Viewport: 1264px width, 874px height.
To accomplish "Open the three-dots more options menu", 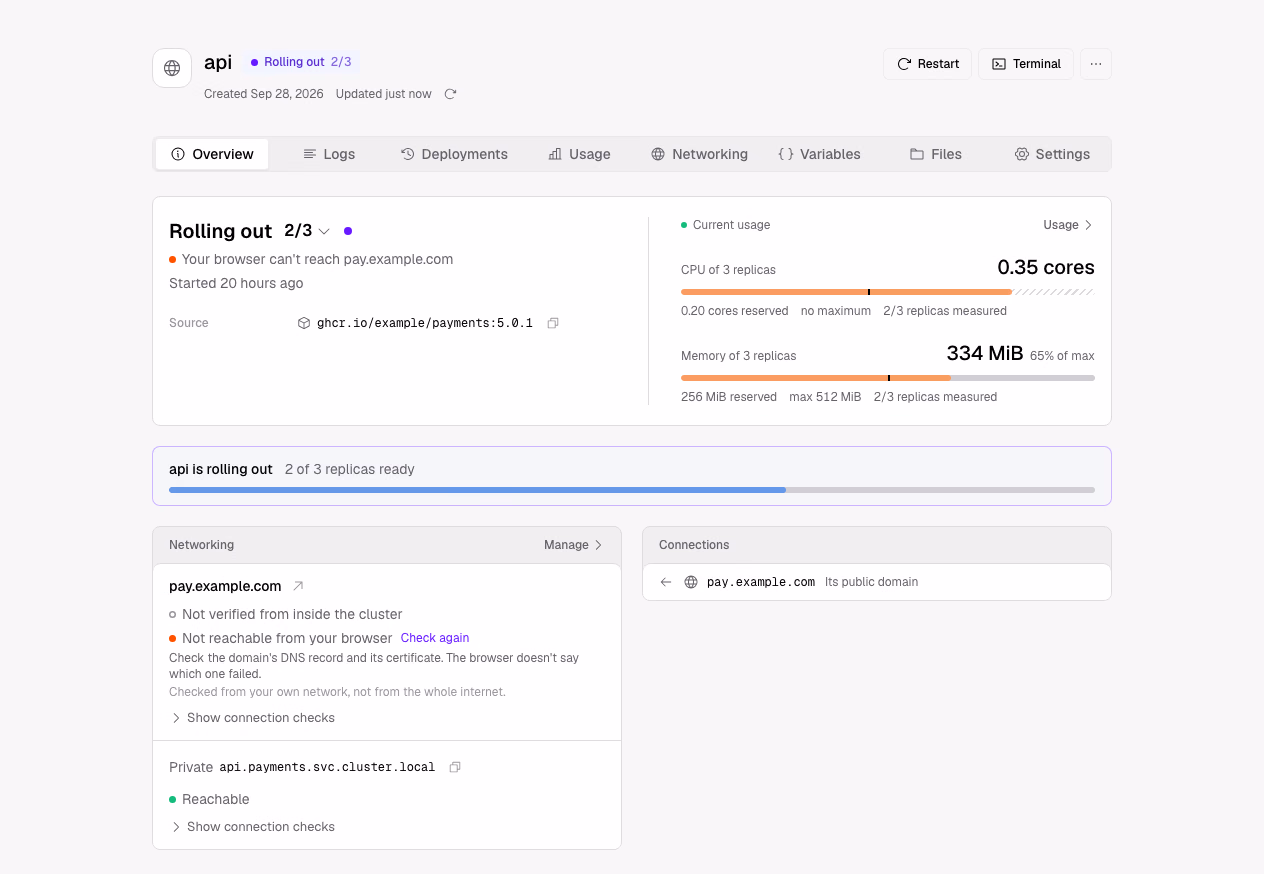I will pyautogui.click(x=1096, y=64).
